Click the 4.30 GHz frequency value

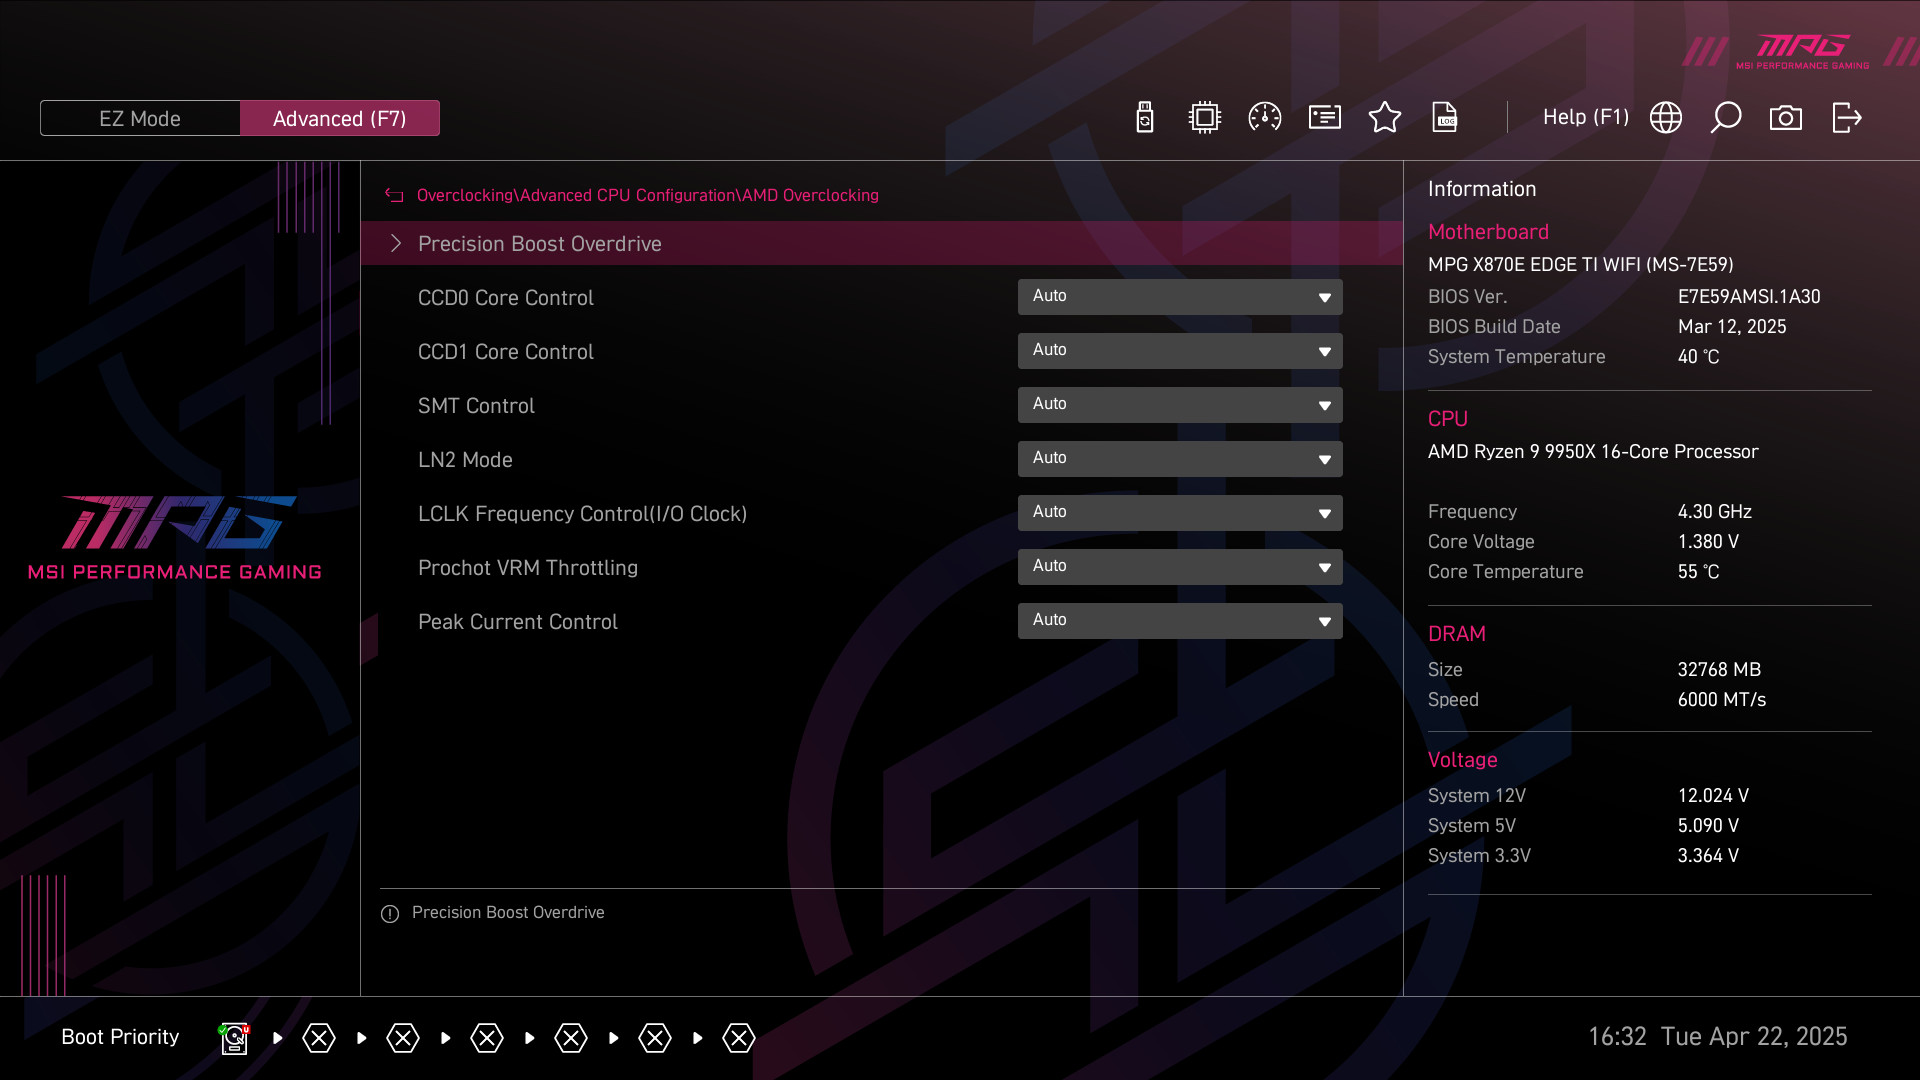(1715, 512)
